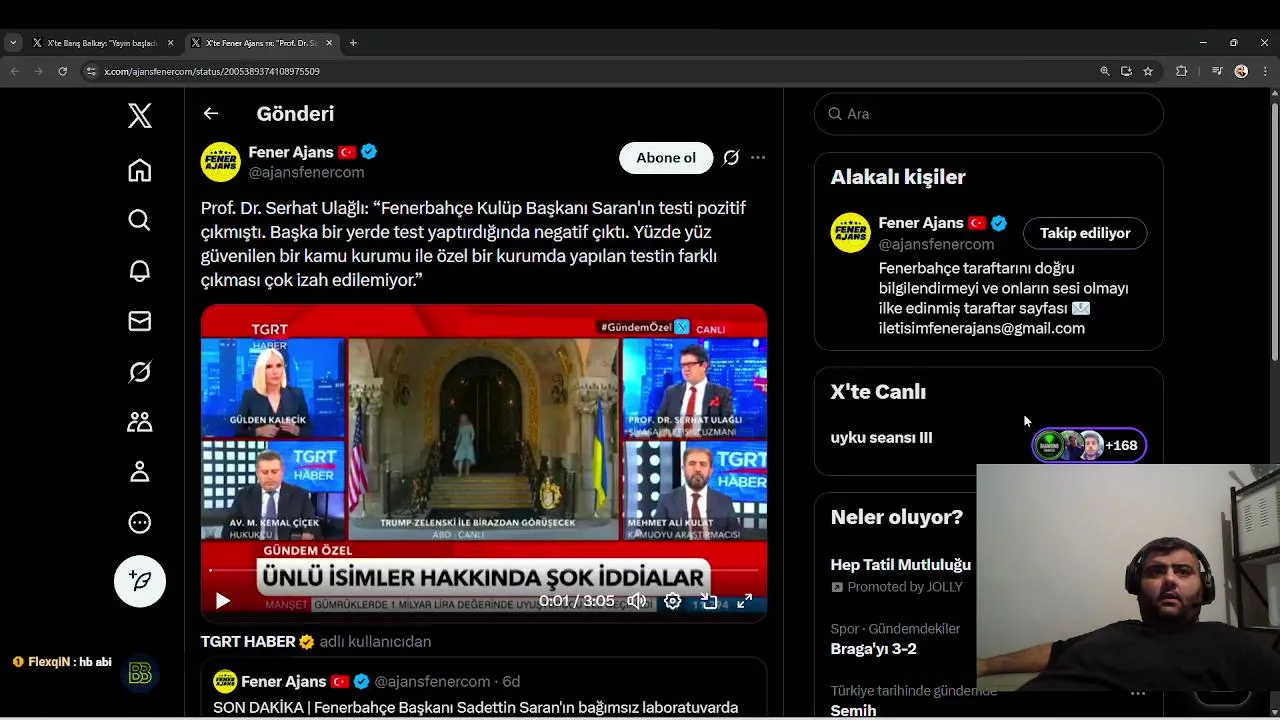Click the browser forward arrow
This screenshot has width=1280, height=720.
coord(39,71)
